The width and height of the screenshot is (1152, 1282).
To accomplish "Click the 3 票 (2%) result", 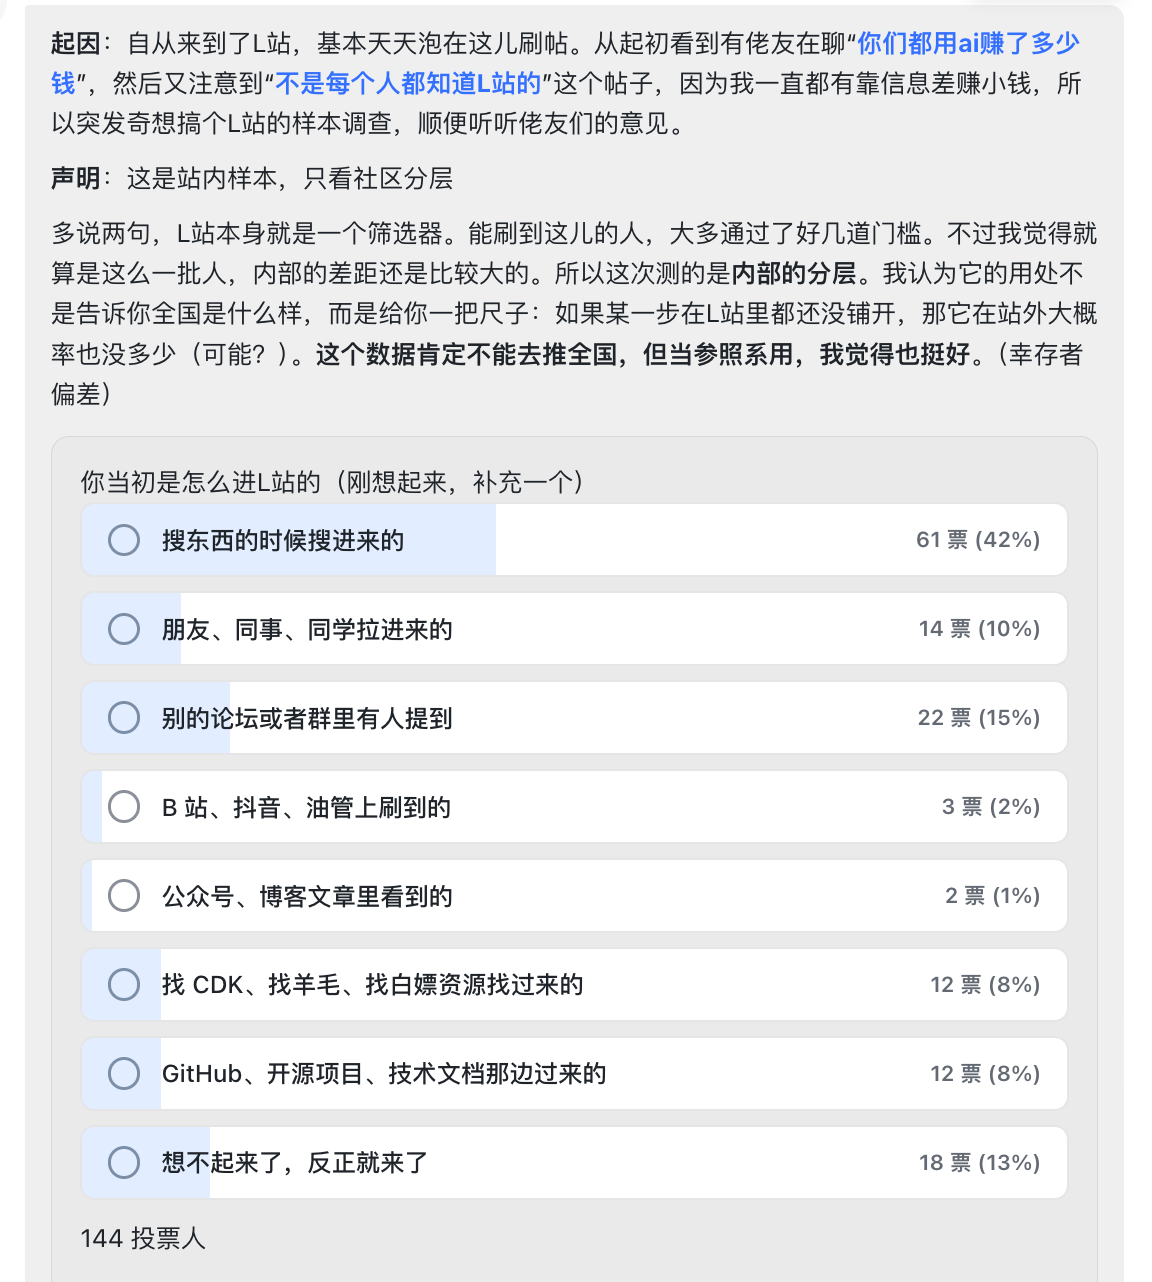I will tap(991, 807).
